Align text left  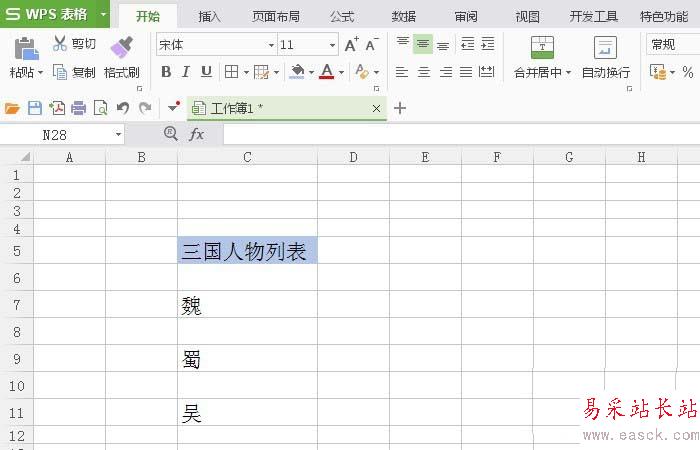402,72
